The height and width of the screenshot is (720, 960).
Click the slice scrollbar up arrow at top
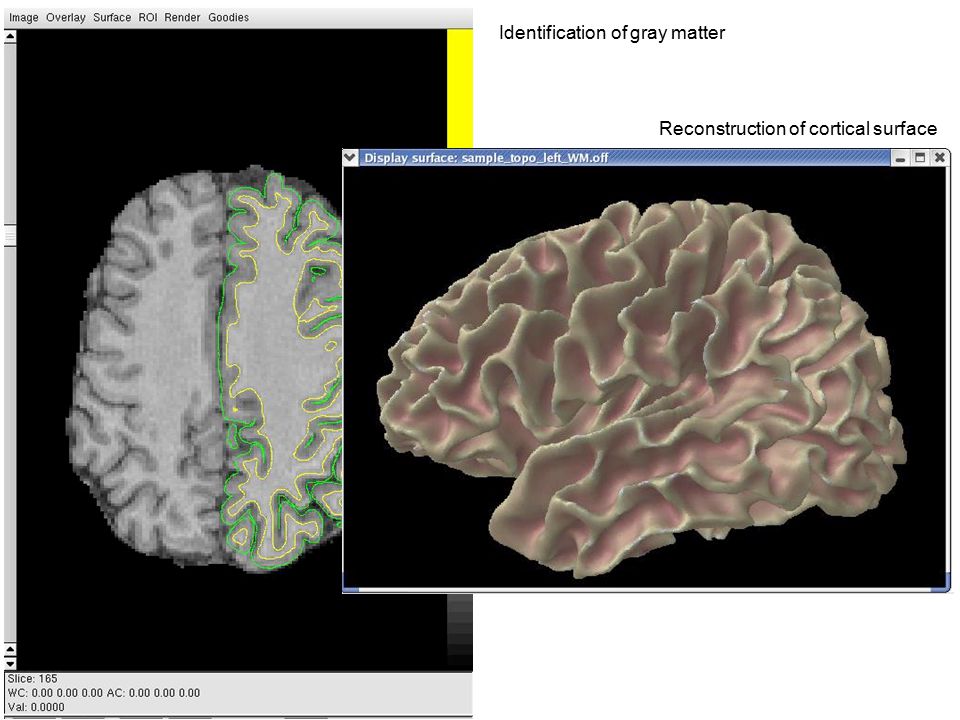coord(10,37)
